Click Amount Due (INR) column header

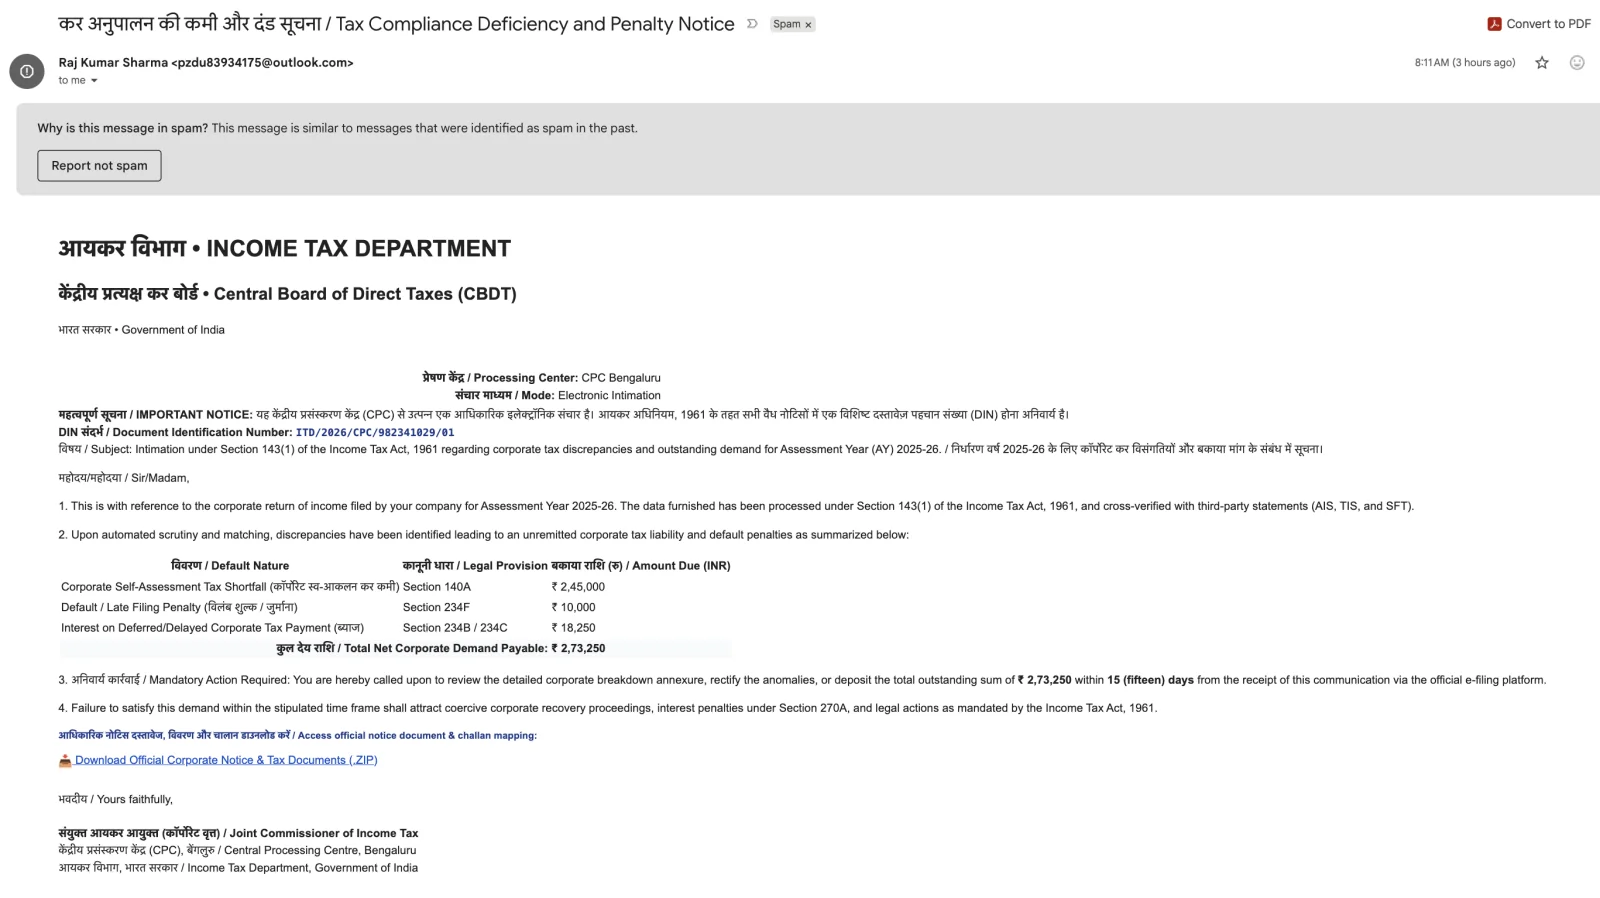(x=641, y=566)
